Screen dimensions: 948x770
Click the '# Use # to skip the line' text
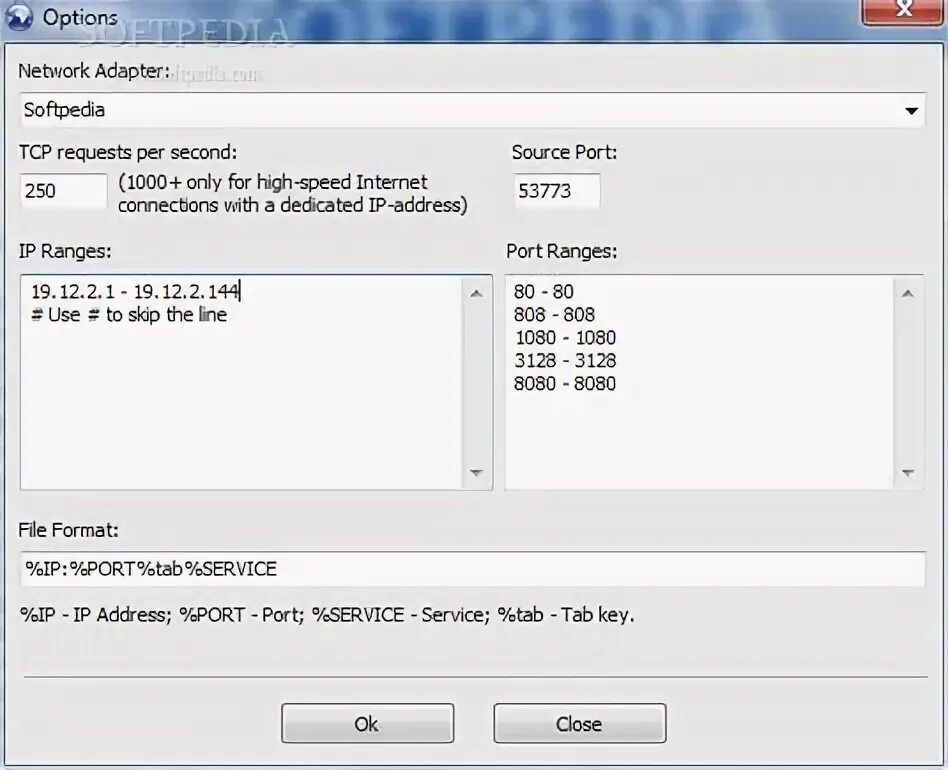tap(129, 315)
